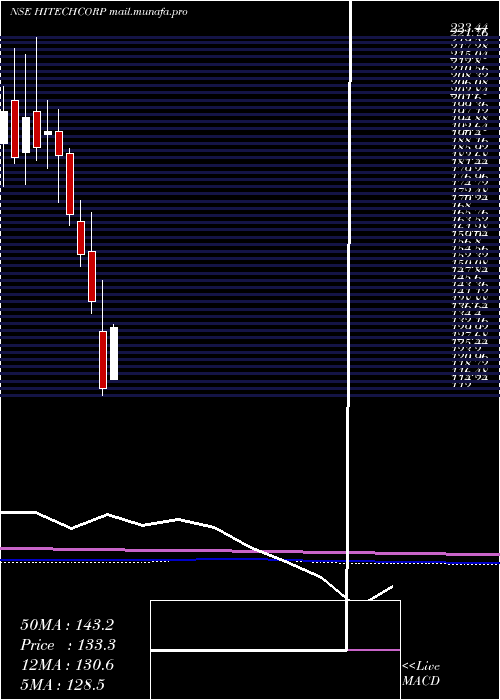Click the 223.44 top price label

pyautogui.click(x=468, y=29)
